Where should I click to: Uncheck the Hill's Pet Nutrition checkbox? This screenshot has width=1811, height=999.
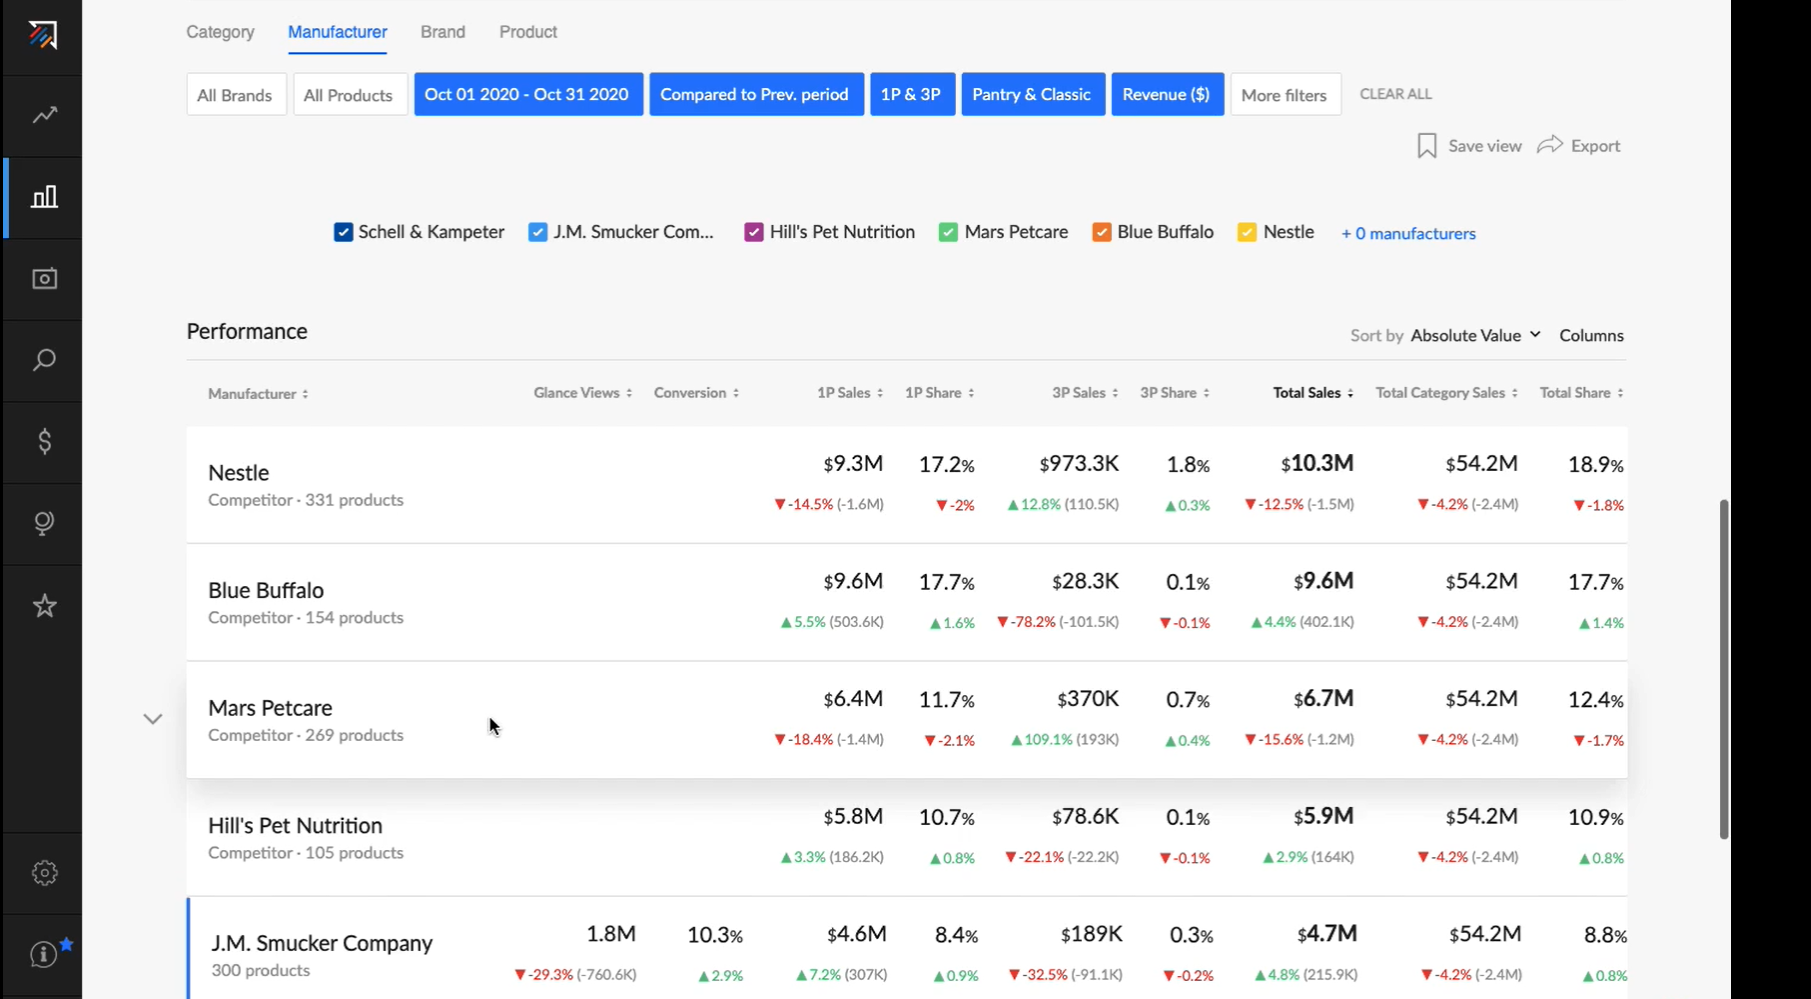click(754, 232)
